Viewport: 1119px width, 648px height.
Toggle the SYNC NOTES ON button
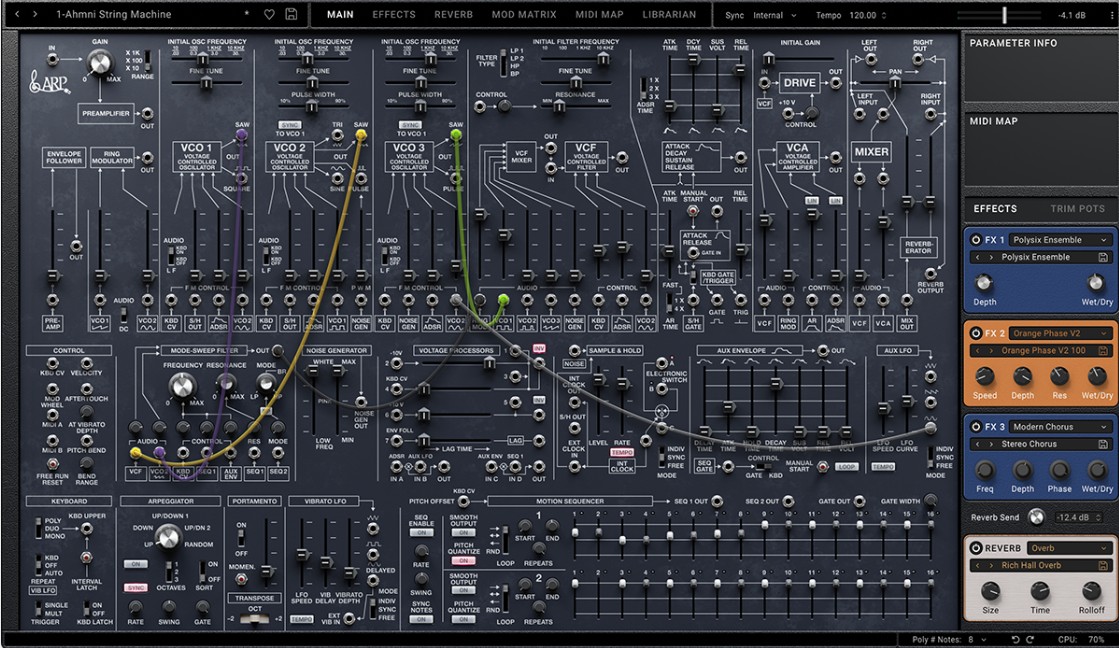pos(421,619)
